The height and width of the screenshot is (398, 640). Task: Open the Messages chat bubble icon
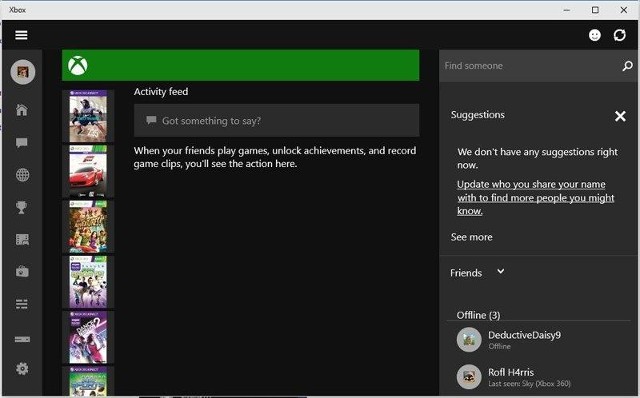tap(22, 142)
